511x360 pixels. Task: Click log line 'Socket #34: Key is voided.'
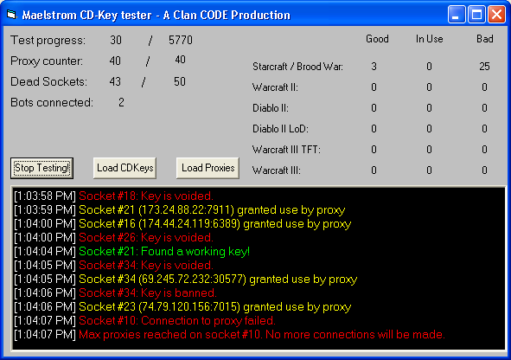[x=113, y=265]
